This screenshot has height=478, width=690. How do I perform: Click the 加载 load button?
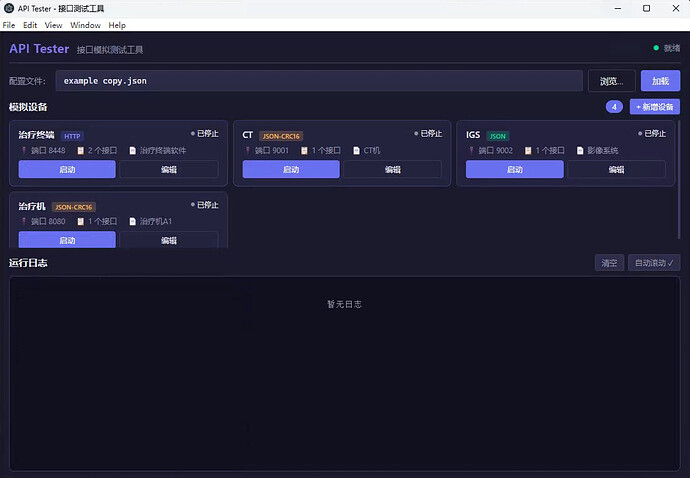tap(661, 81)
